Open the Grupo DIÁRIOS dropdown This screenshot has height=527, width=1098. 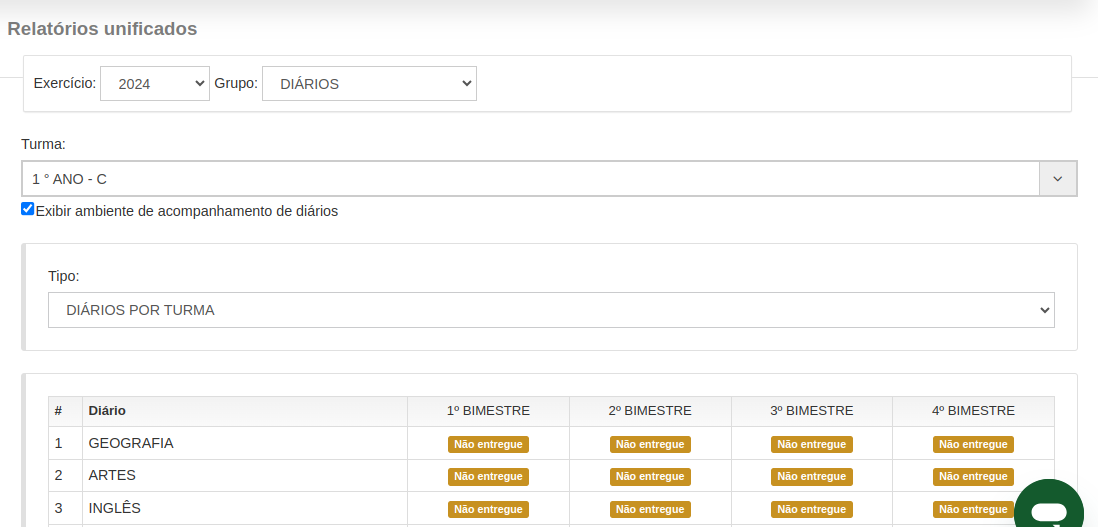click(369, 83)
